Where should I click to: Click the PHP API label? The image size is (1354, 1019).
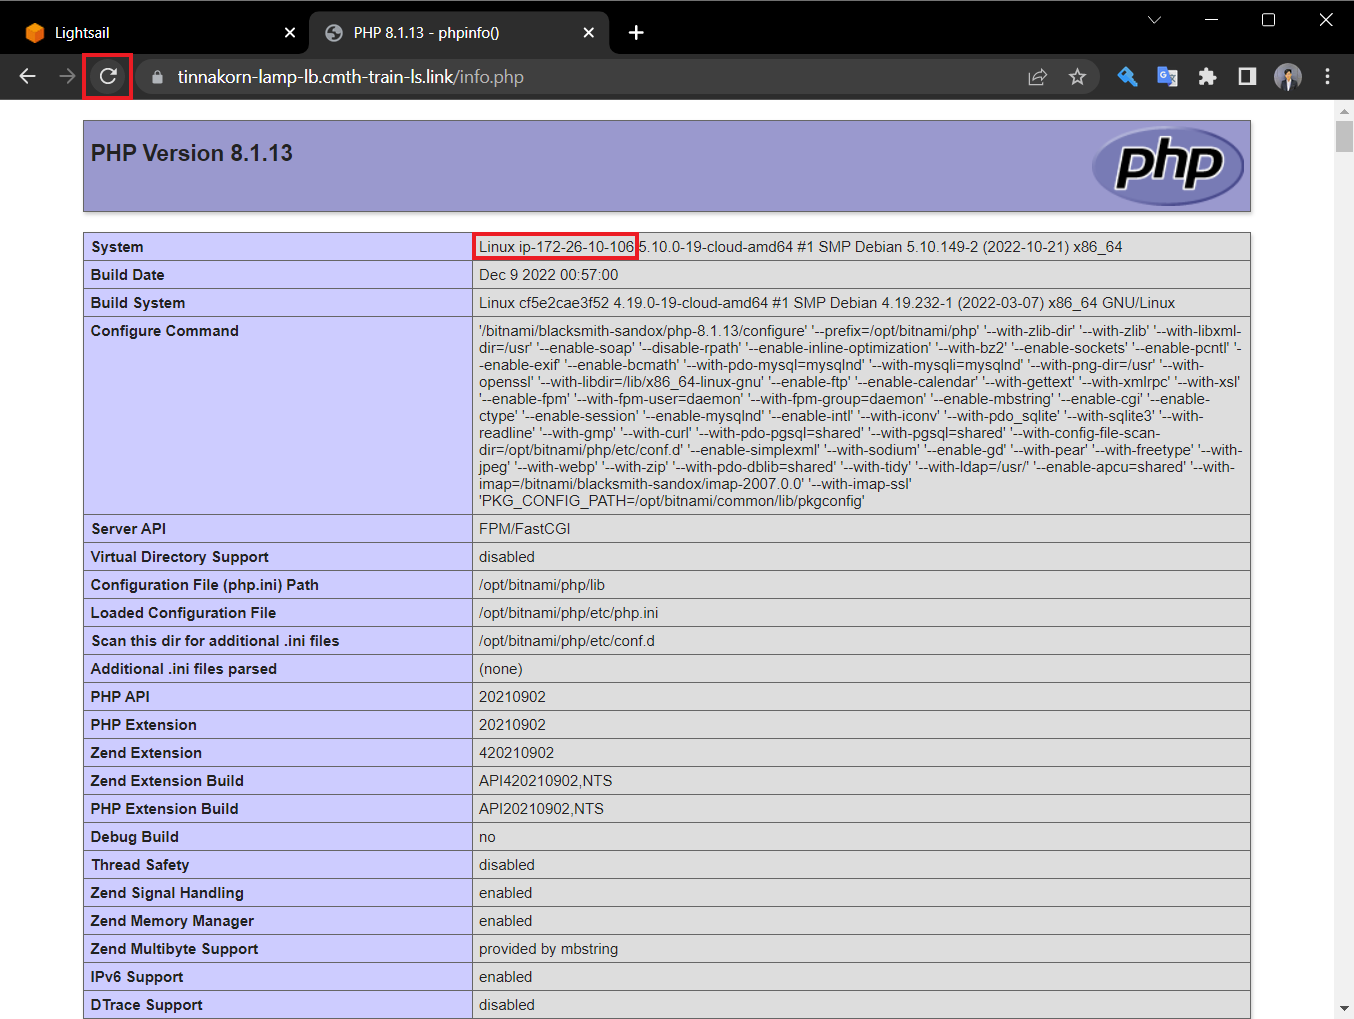click(x=120, y=697)
